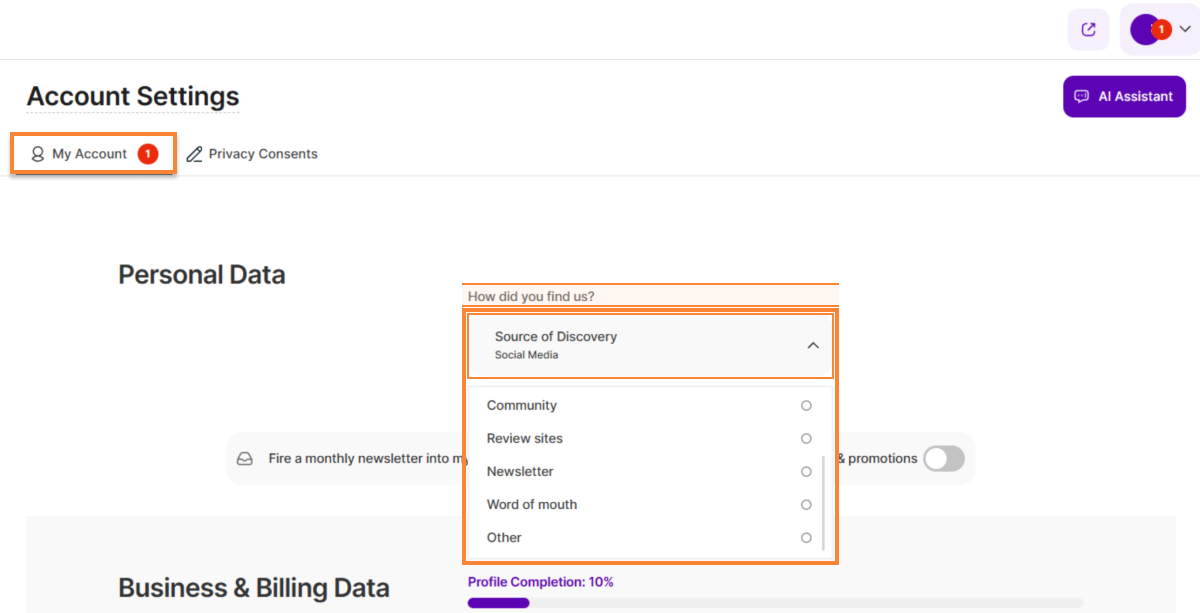Open the user avatar profile menu
Image resolution: width=1200 pixels, height=613 pixels.
[x=1143, y=30]
